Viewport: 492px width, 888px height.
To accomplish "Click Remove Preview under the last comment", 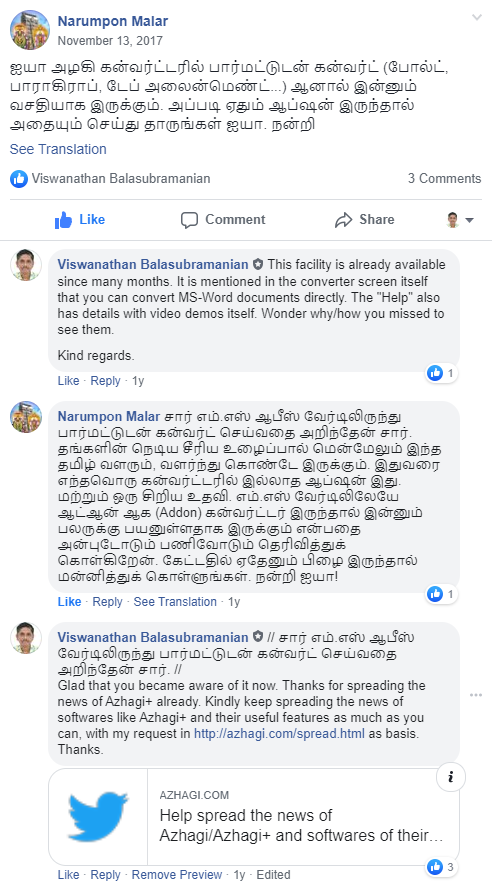I will (x=177, y=874).
